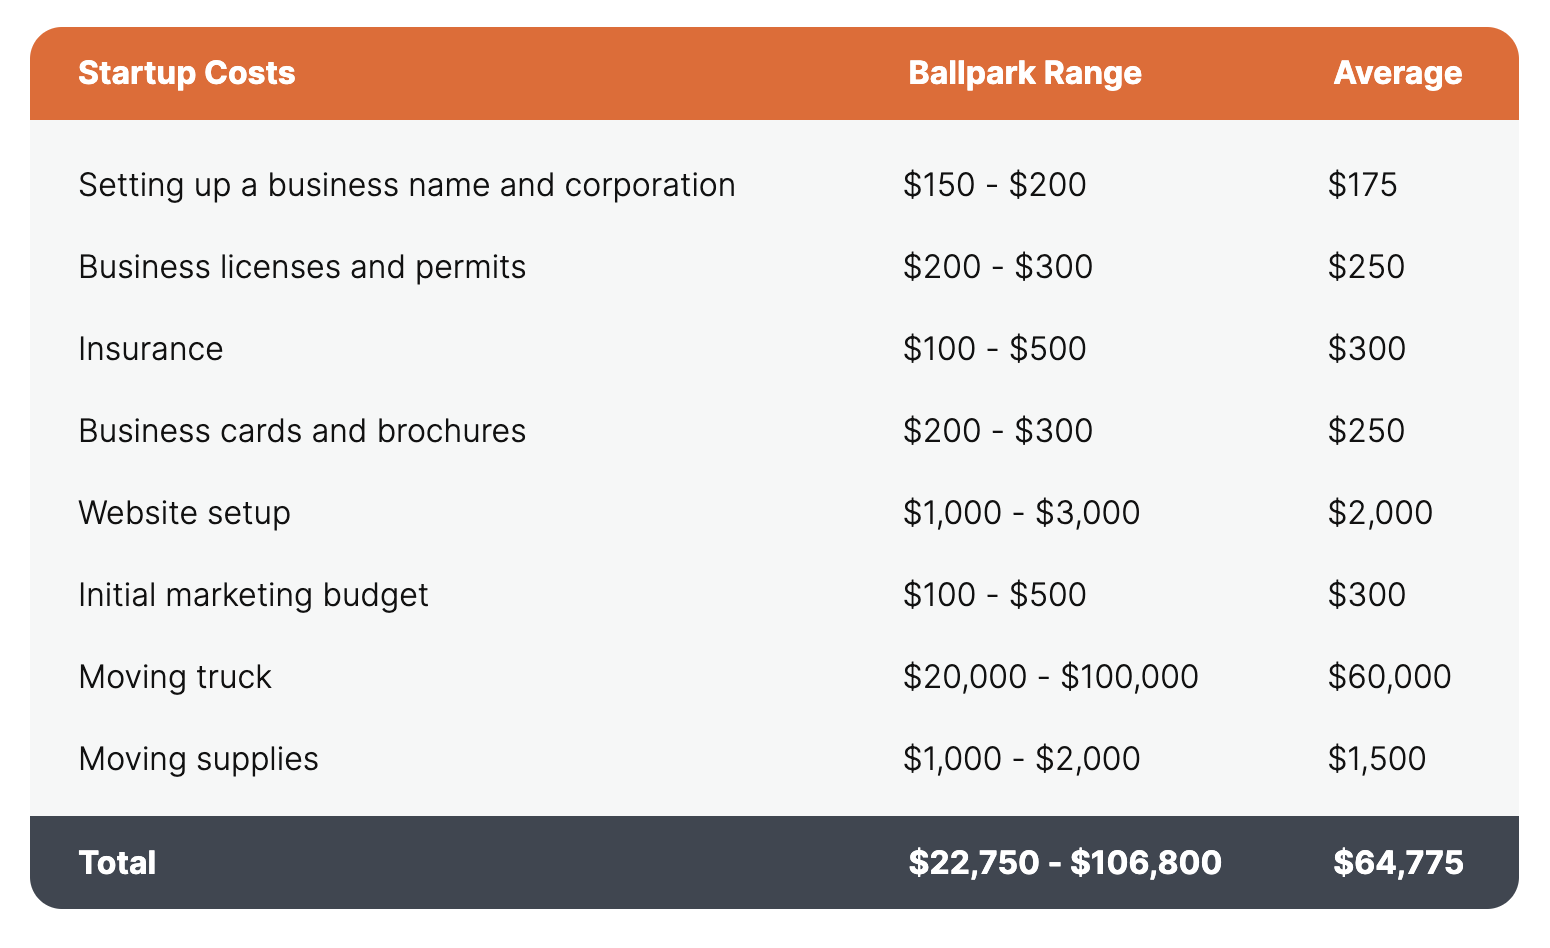Click the Average column header
The height and width of the screenshot is (948, 1550).
(x=1397, y=73)
